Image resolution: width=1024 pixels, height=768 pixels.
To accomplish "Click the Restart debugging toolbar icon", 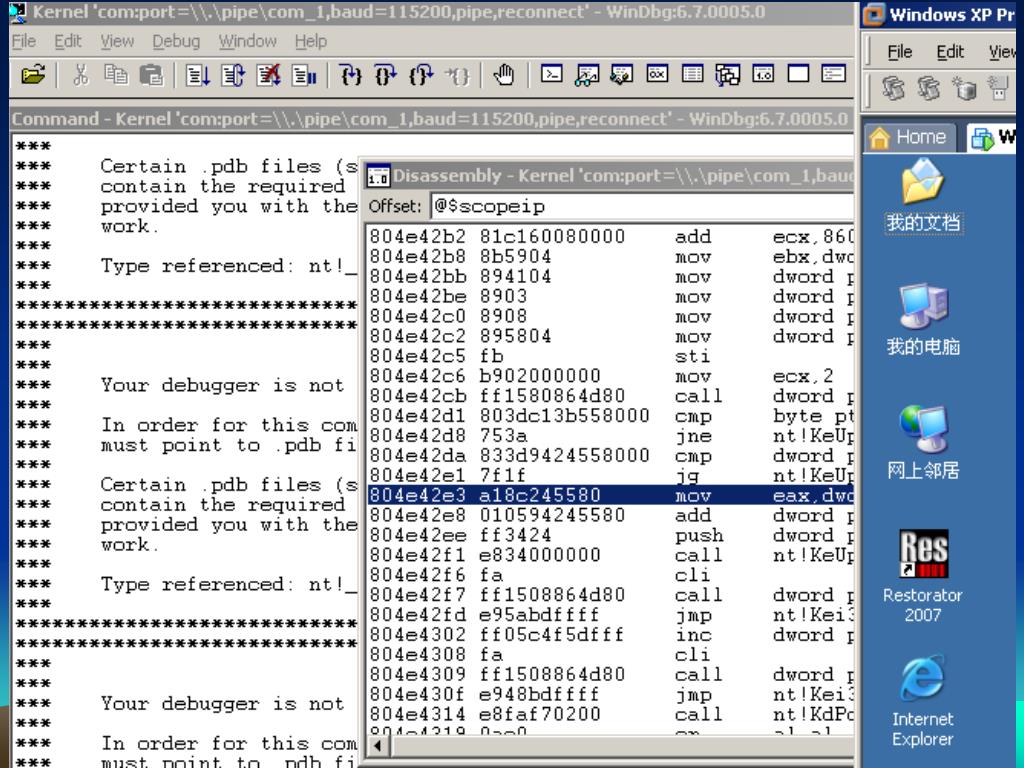I will coord(232,75).
